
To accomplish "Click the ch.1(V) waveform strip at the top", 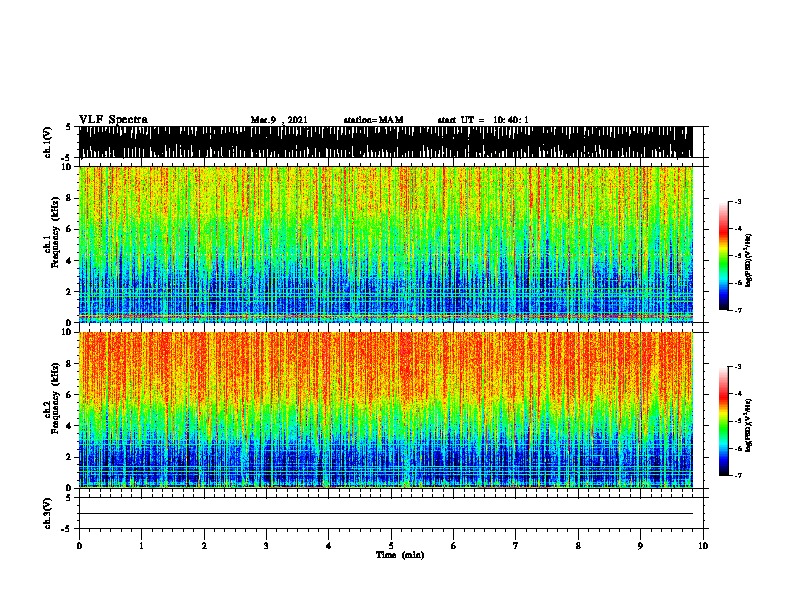I will click(385, 142).
